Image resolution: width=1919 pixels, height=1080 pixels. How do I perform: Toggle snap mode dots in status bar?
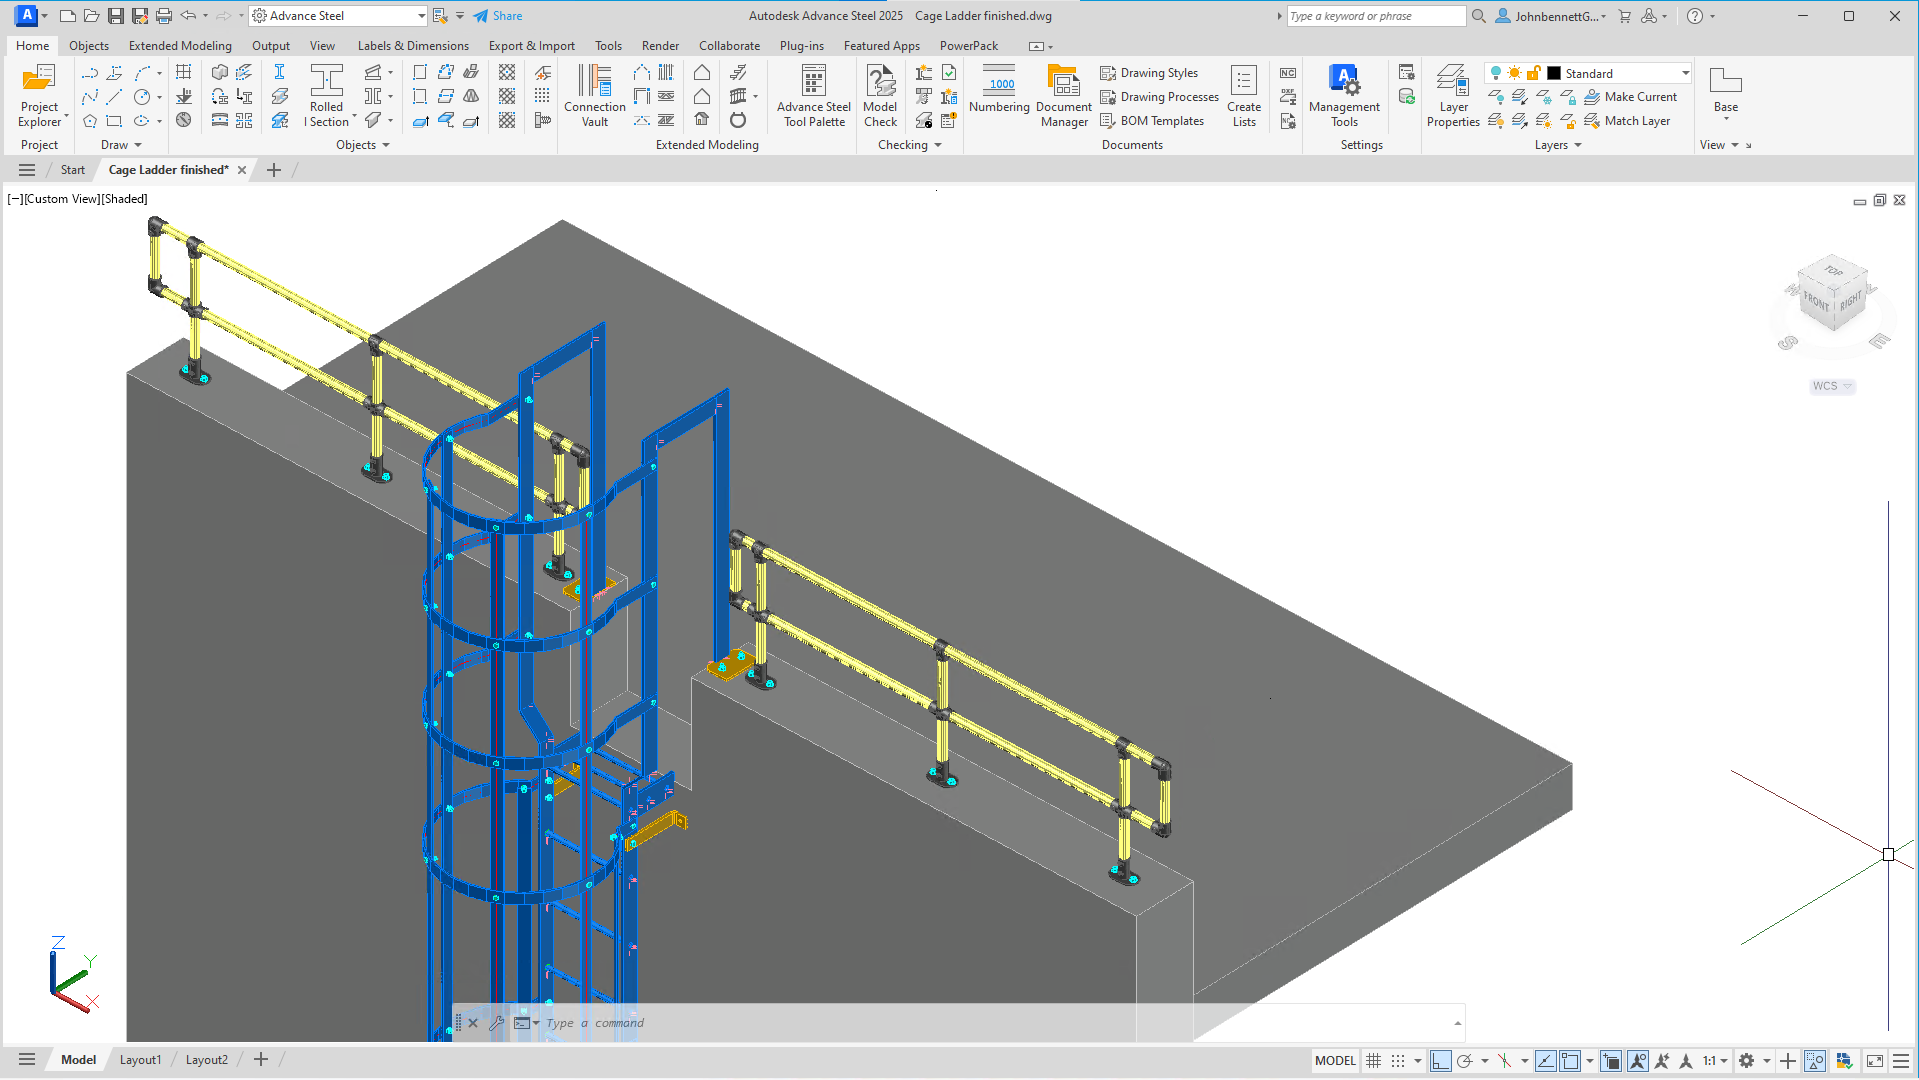[1398, 1061]
